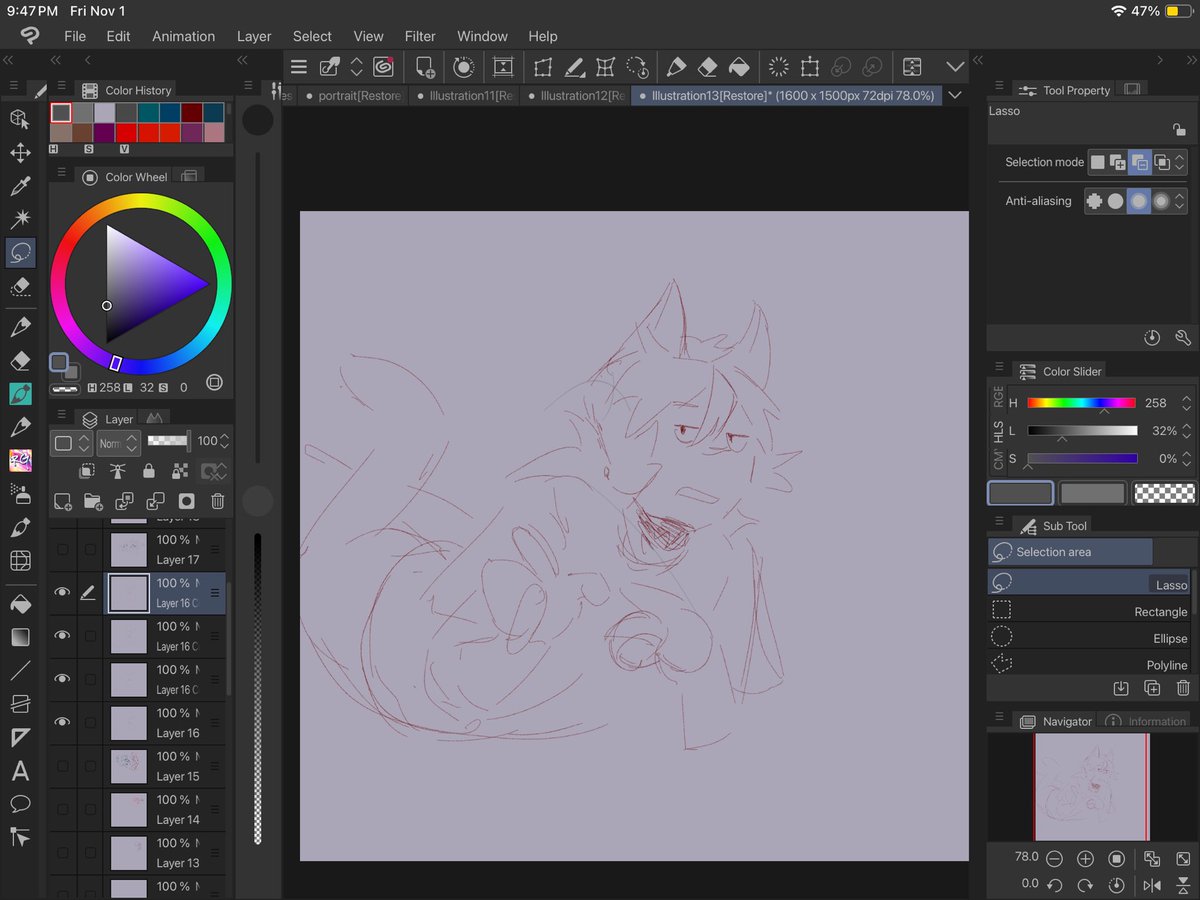This screenshot has width=1200, height=900.
Task: Click the New layer folder icon
Action: pos(93,501)
